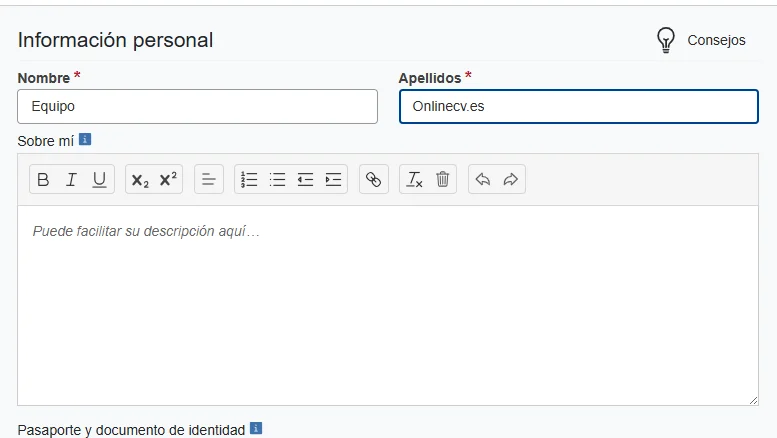Image resolution: width=777 pixels, height=438 pixels.
Task: Decrease the paragraph indent
Action: pyautogui.click(x=305, y=179)
